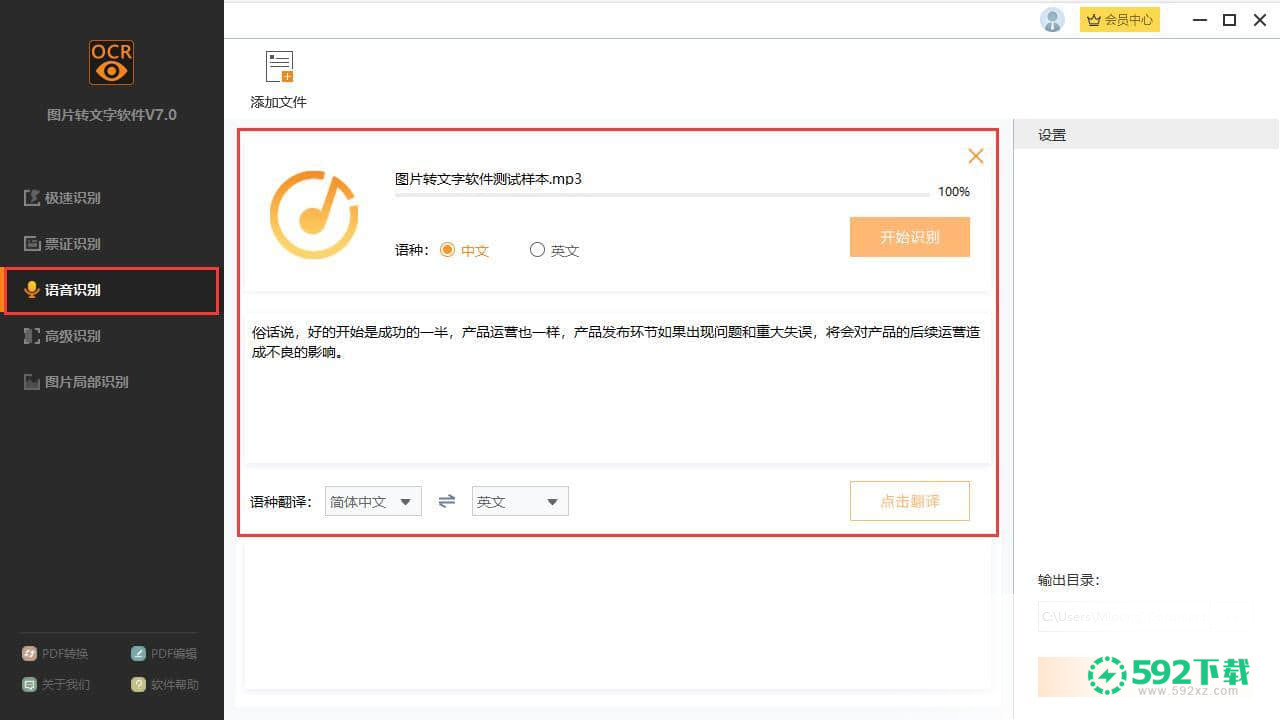Click the 图片转文字软件V7.0 title text
The image size is (1280, 720).
pyautogui.click(x=112, y=115)
